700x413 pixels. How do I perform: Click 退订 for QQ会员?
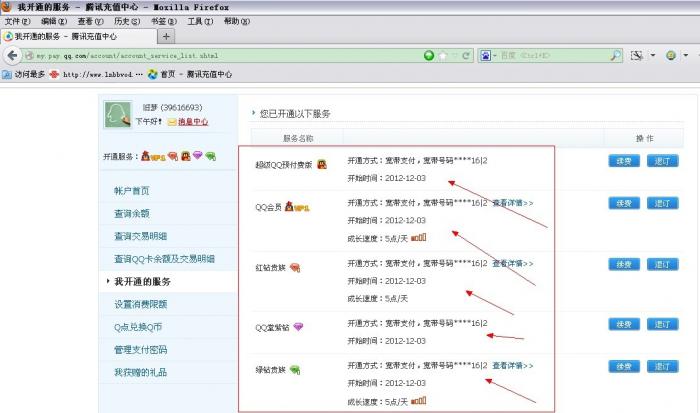pyautogui.click(x=662, y=203)
